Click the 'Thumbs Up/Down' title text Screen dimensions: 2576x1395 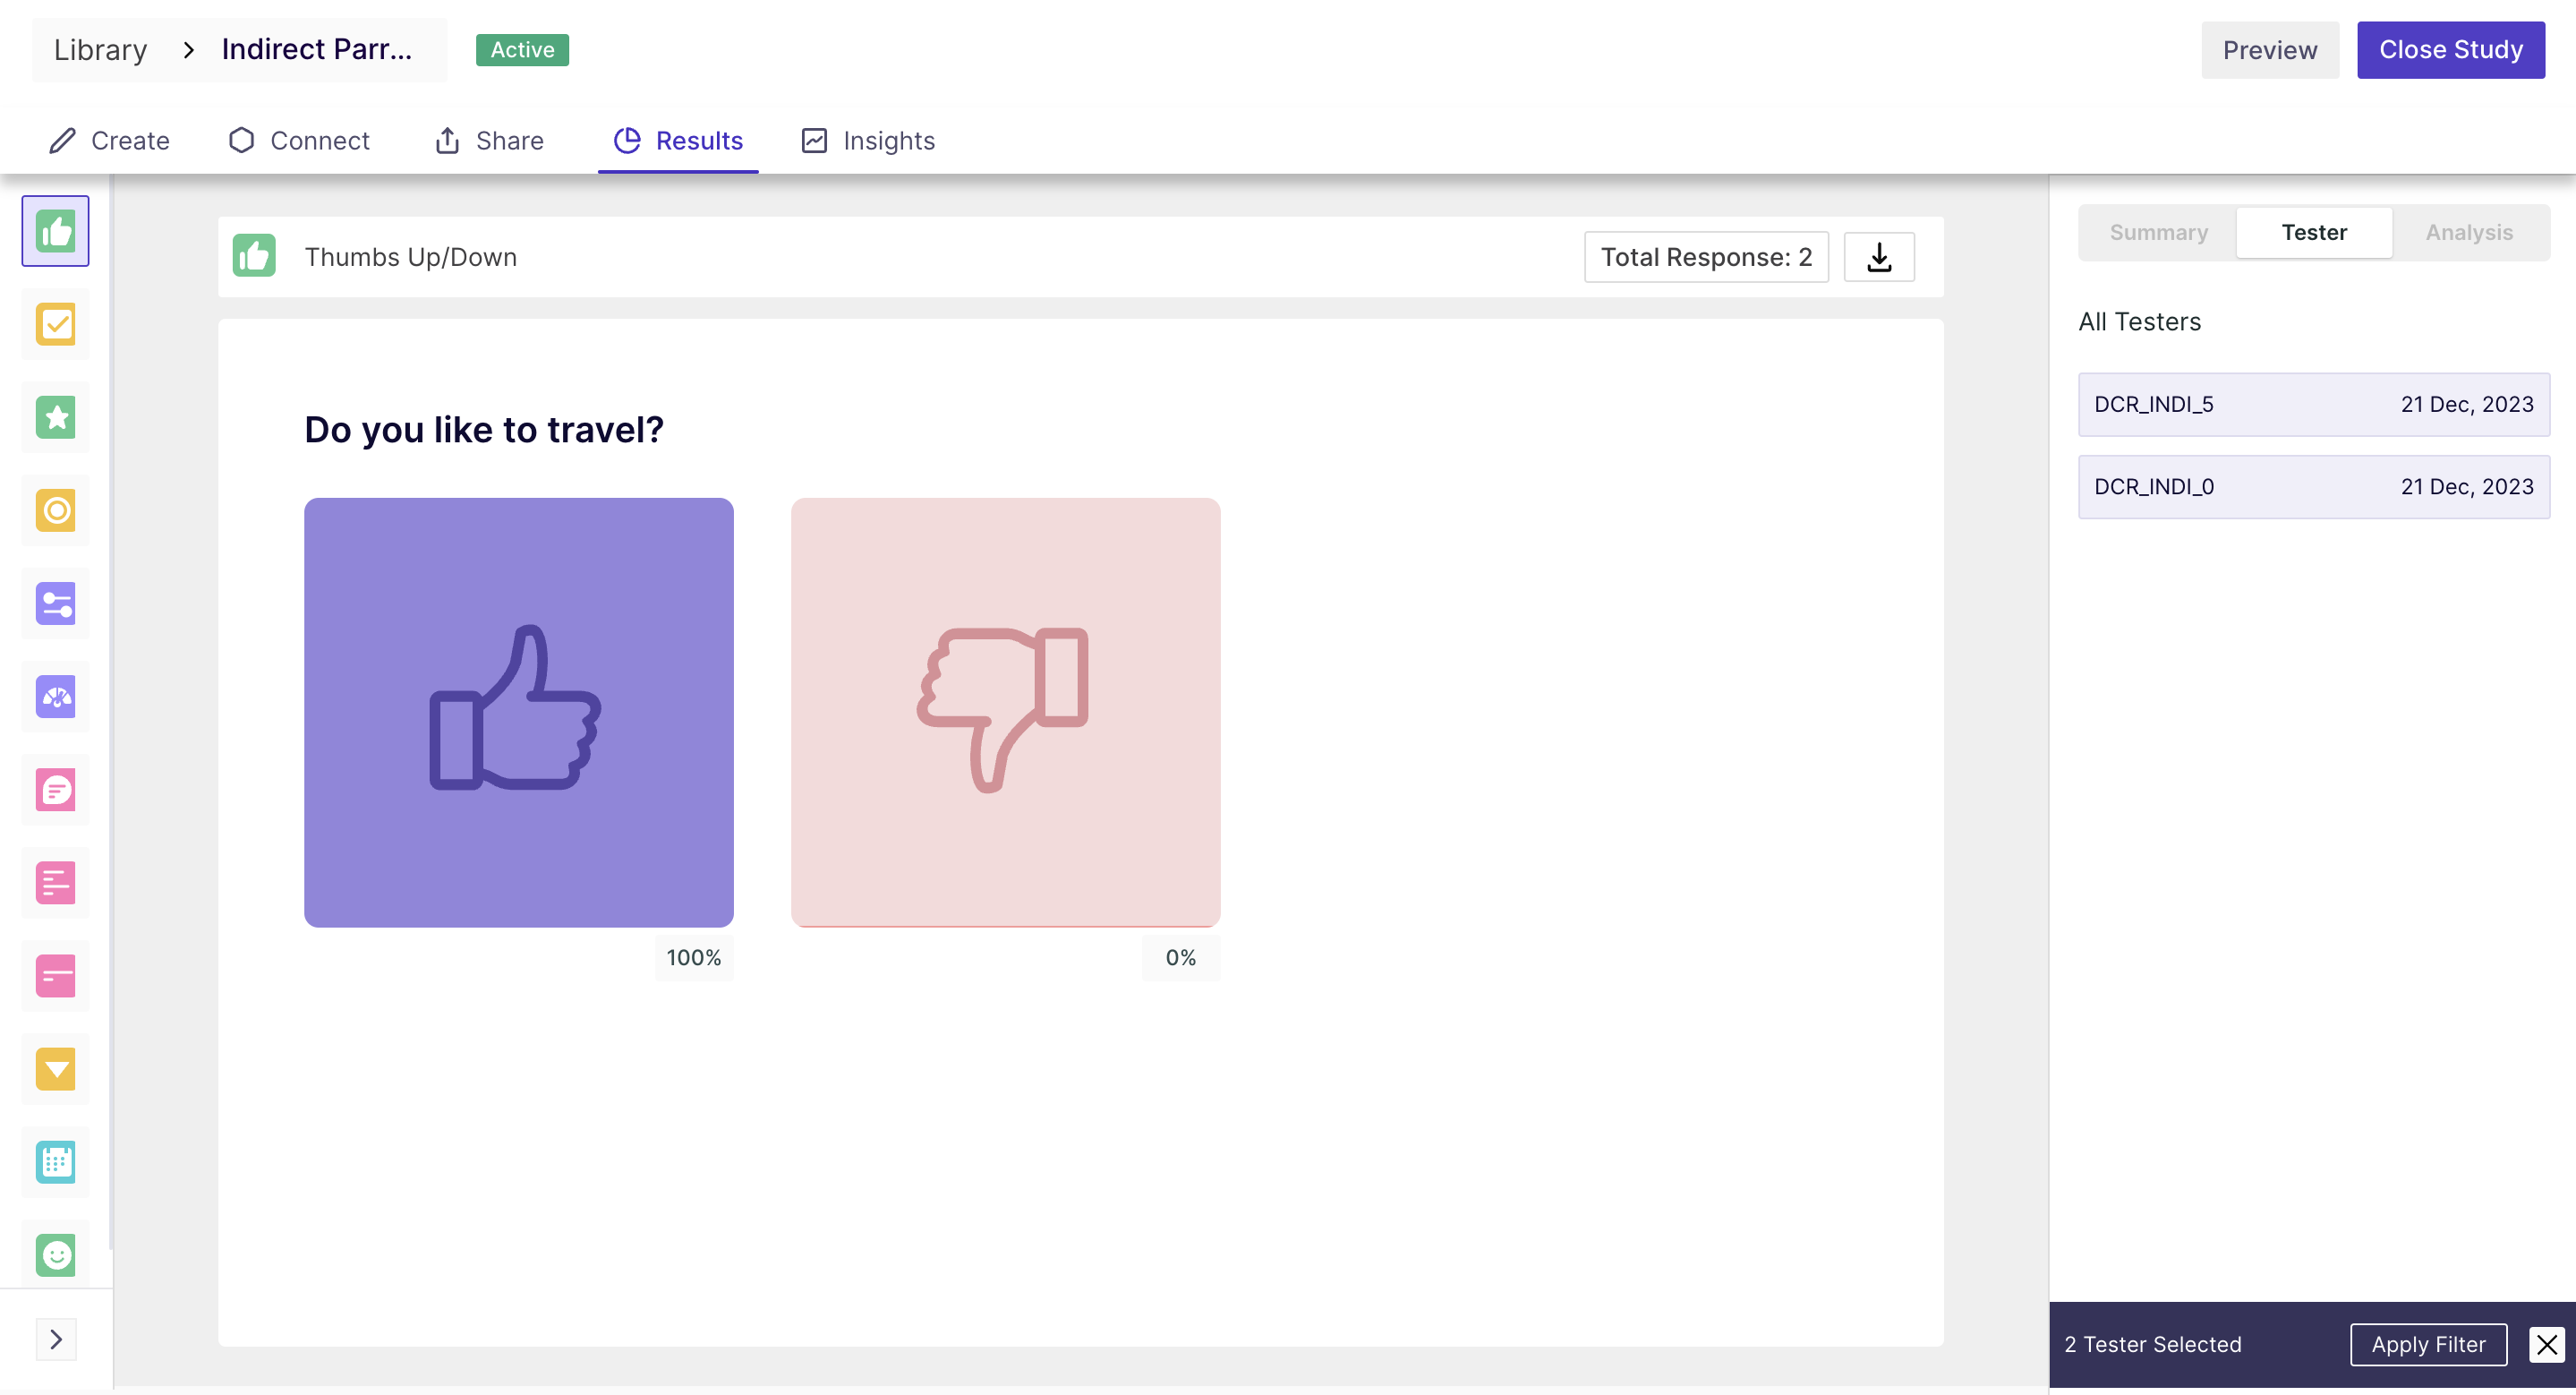point(411,257)
